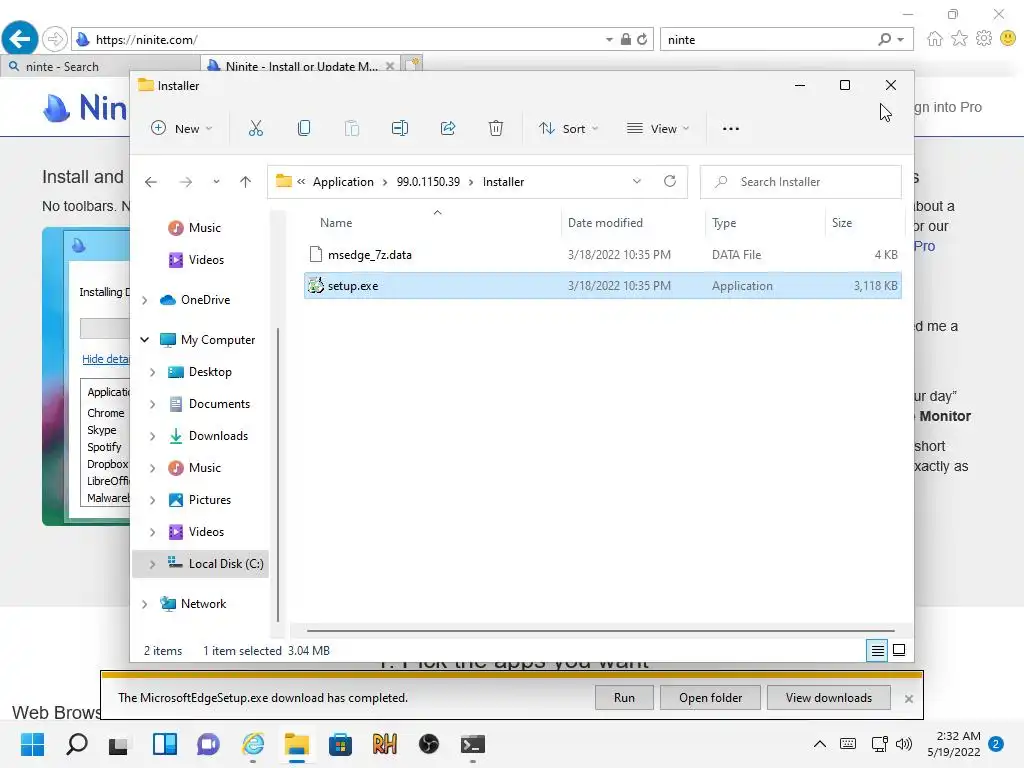Click the smiley feedback icon in browser
1024x768 pixels.
1008,39
